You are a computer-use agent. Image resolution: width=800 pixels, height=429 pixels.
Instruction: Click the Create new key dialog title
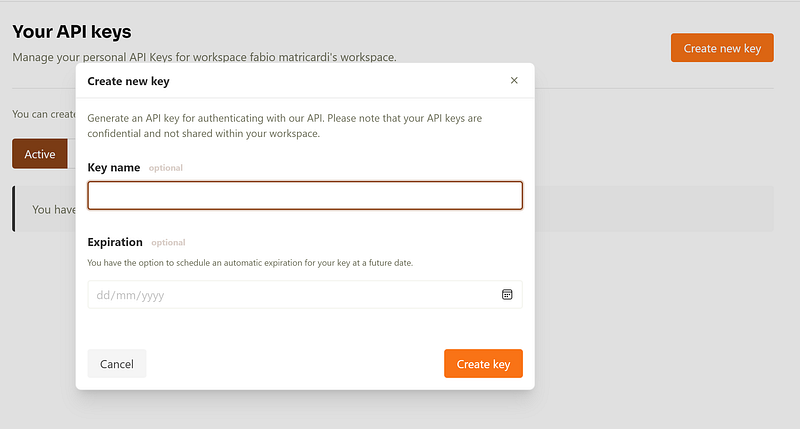pyautogui.click(x=128, y=81)
